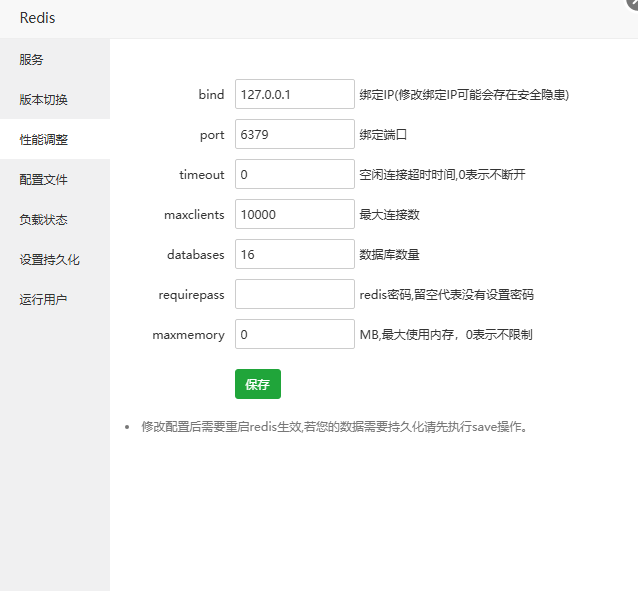Click the databases input showing 16
This screenshot has height=591, width=638.
[x=294, y=254]
